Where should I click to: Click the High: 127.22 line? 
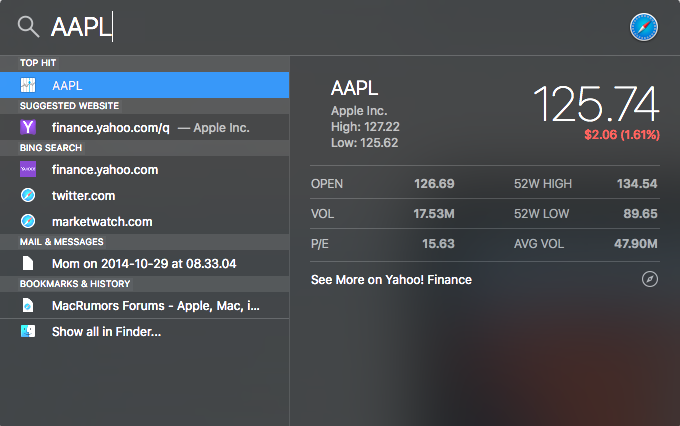click(365, 127)
